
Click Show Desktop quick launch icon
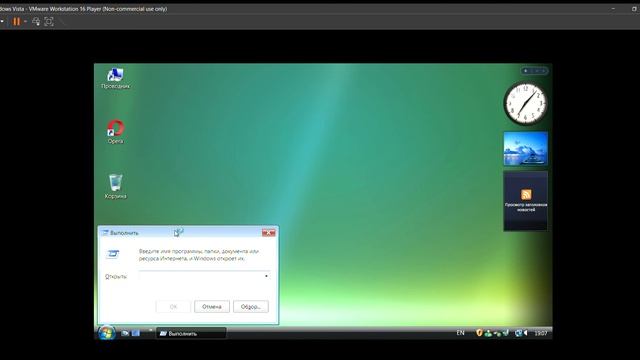125,333
